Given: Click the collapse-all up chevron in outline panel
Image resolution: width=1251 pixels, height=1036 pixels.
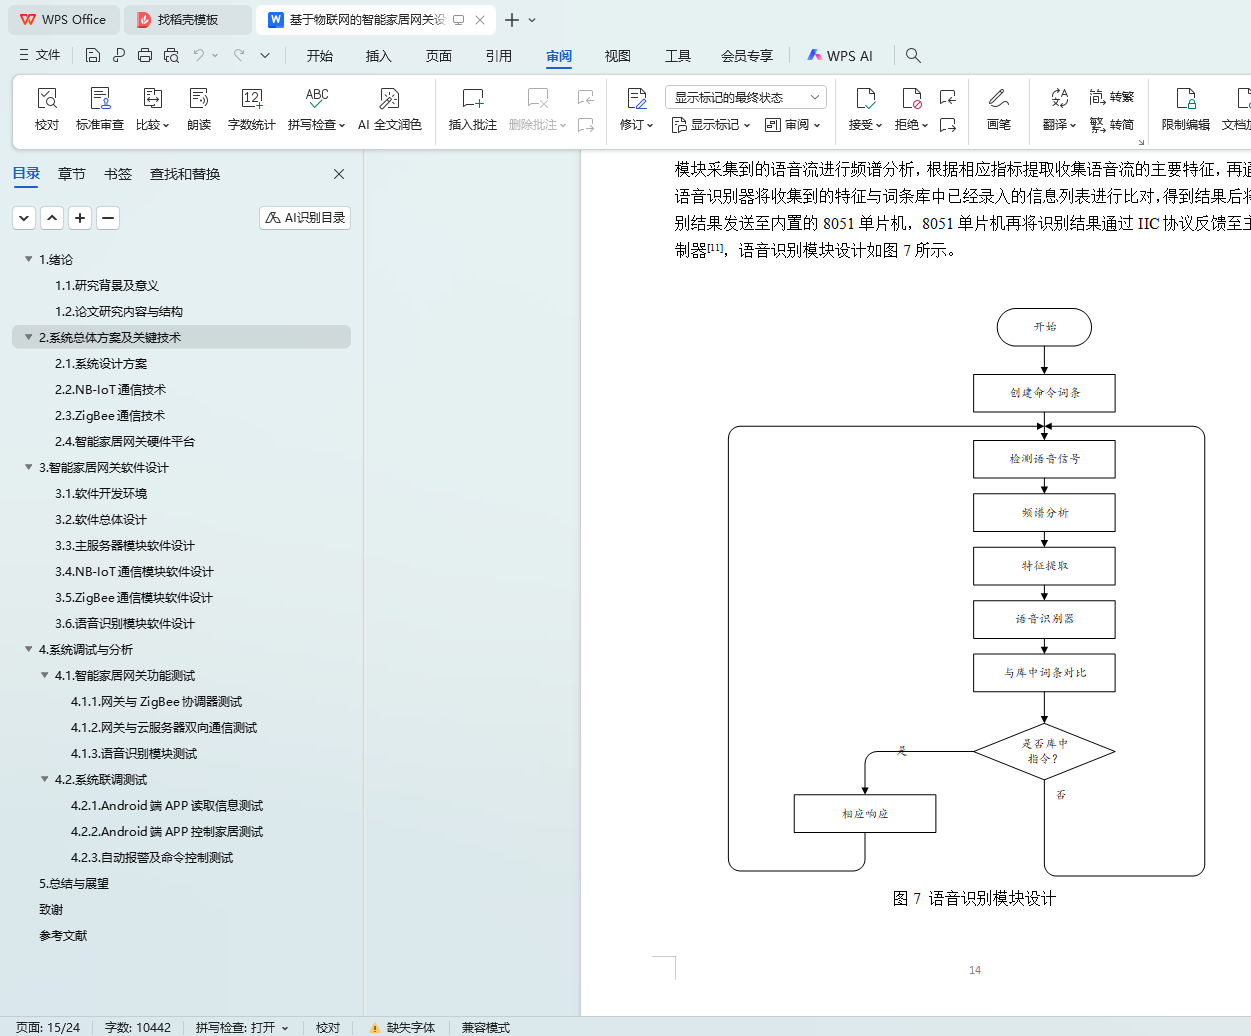Looking at the screenshot, I should [52, 217].
